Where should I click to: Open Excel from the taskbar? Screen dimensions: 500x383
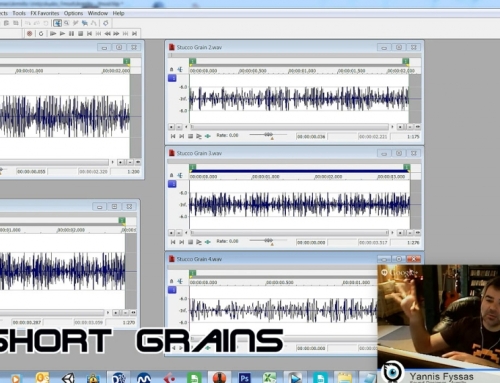coord(269,378)
